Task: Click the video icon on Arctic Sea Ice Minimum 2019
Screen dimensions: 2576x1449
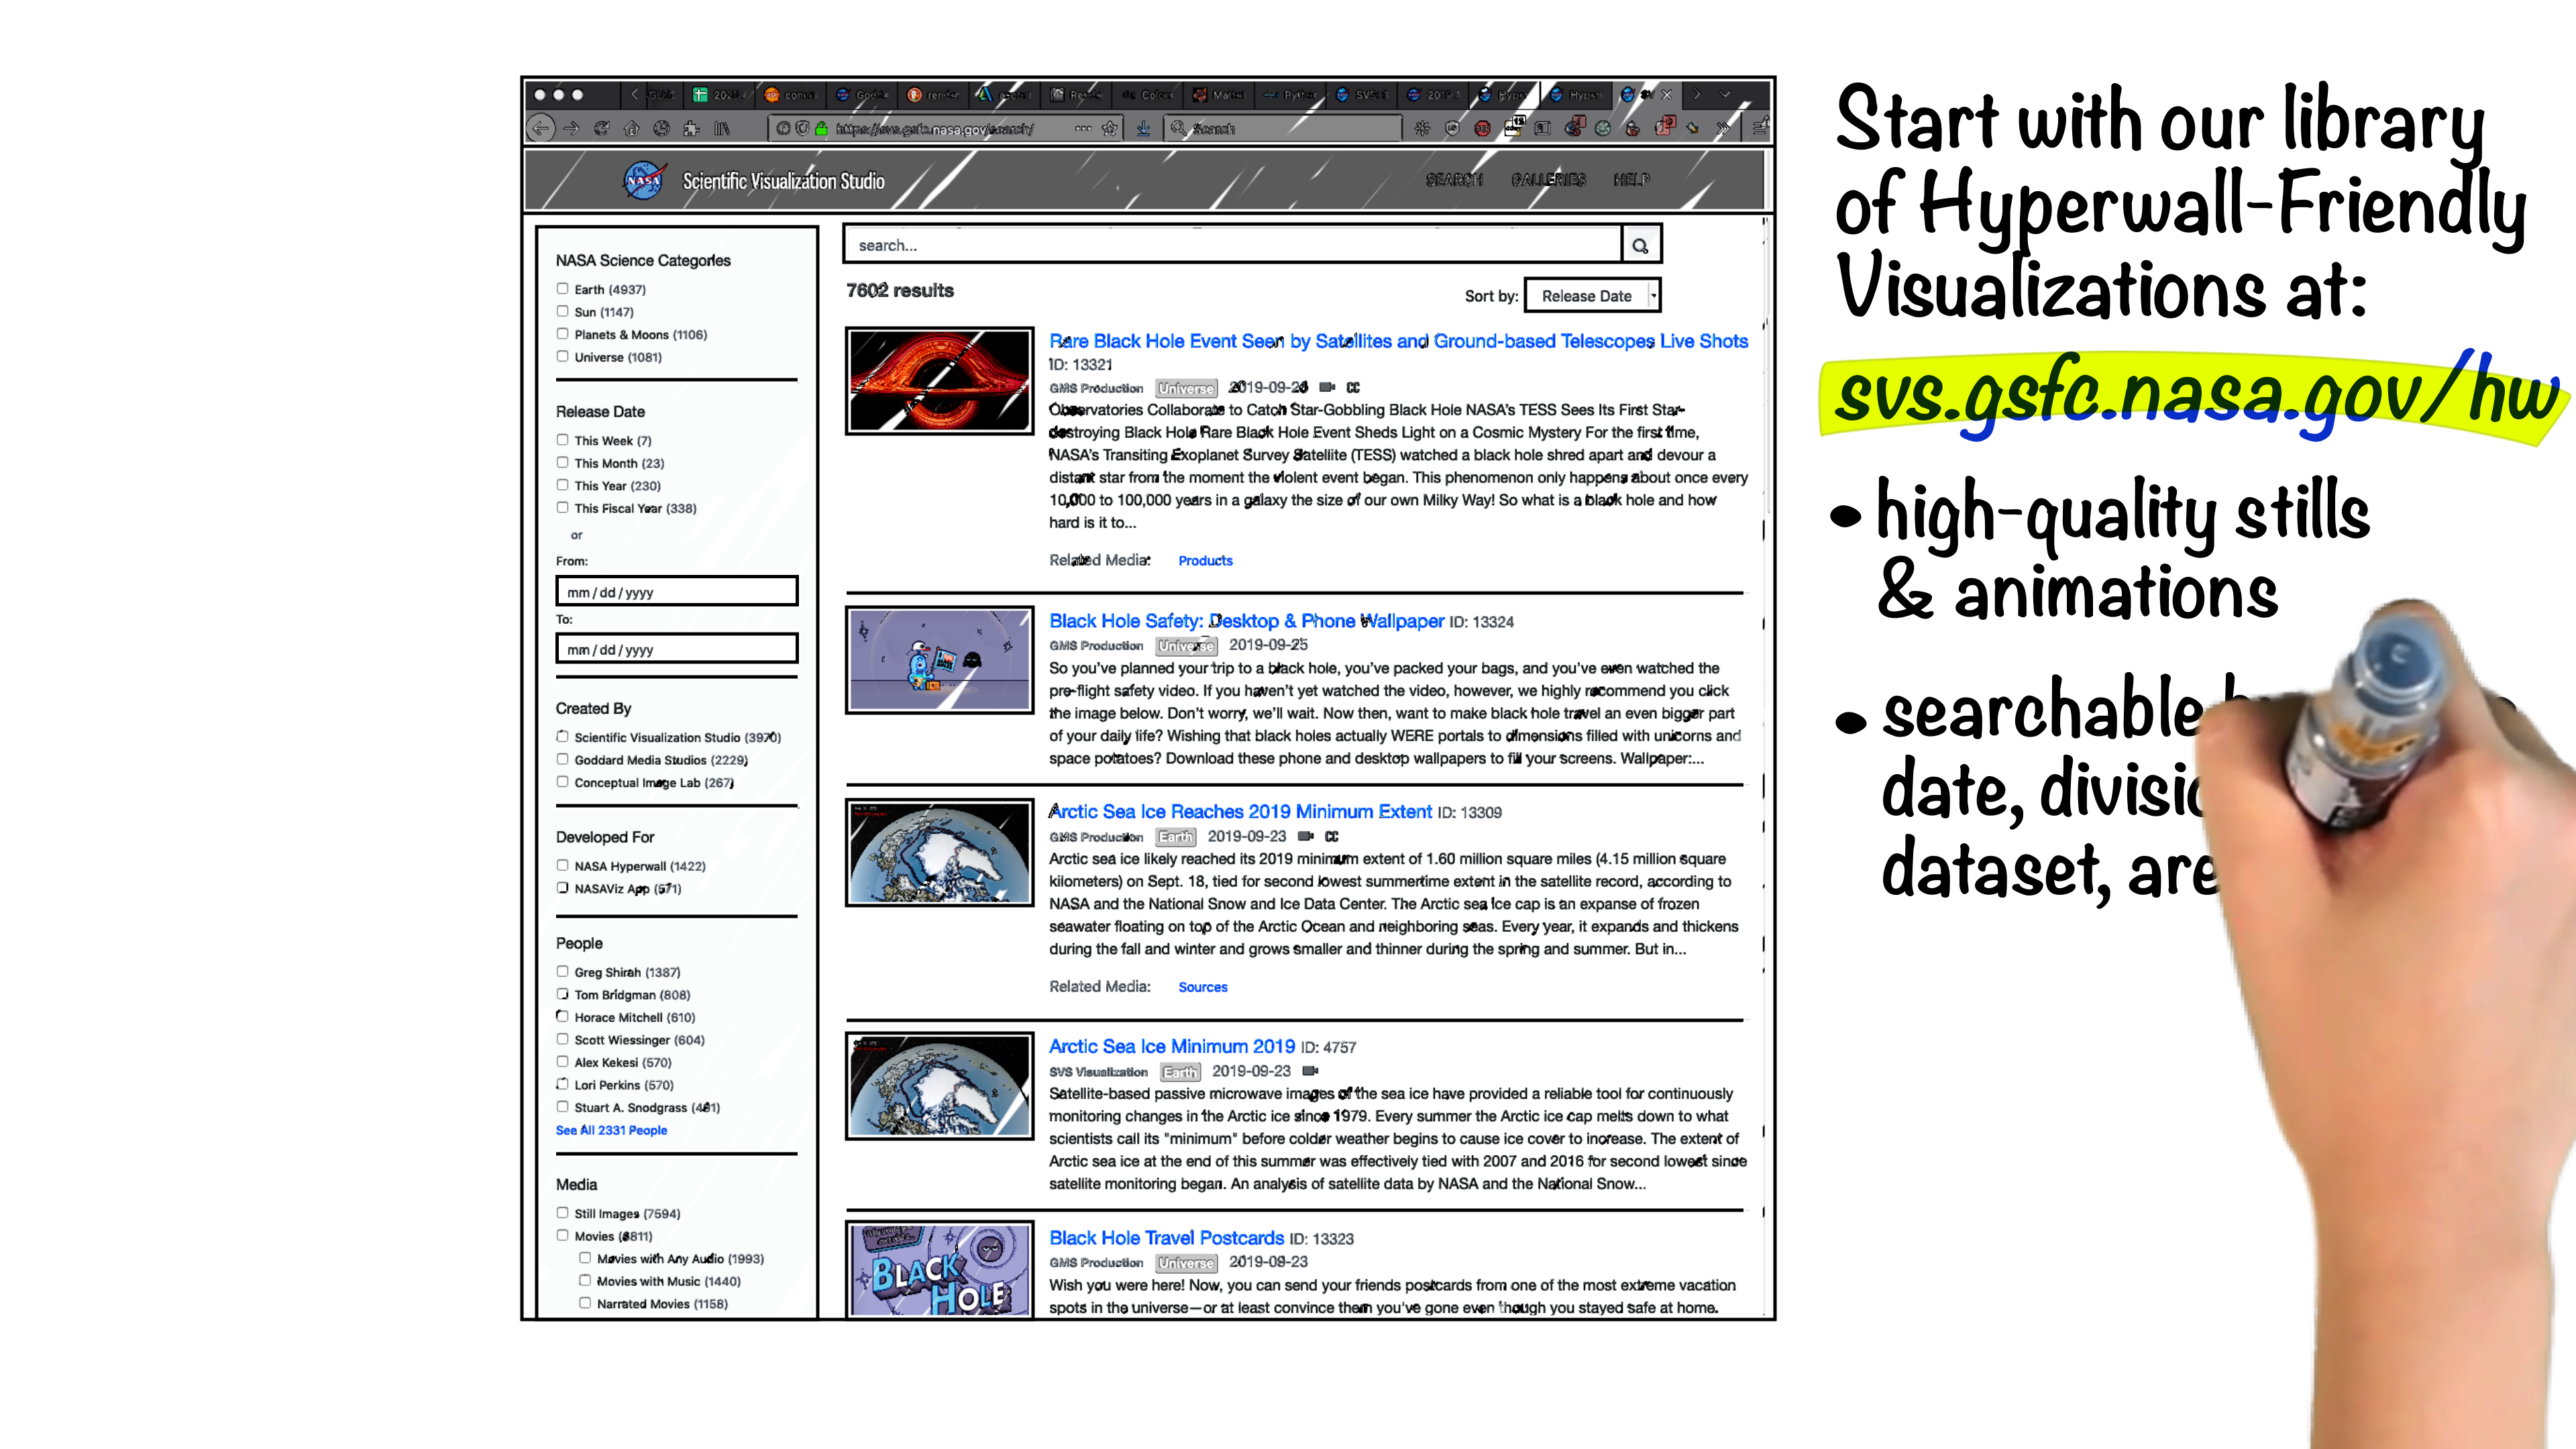Action: coord(1310,1071)
